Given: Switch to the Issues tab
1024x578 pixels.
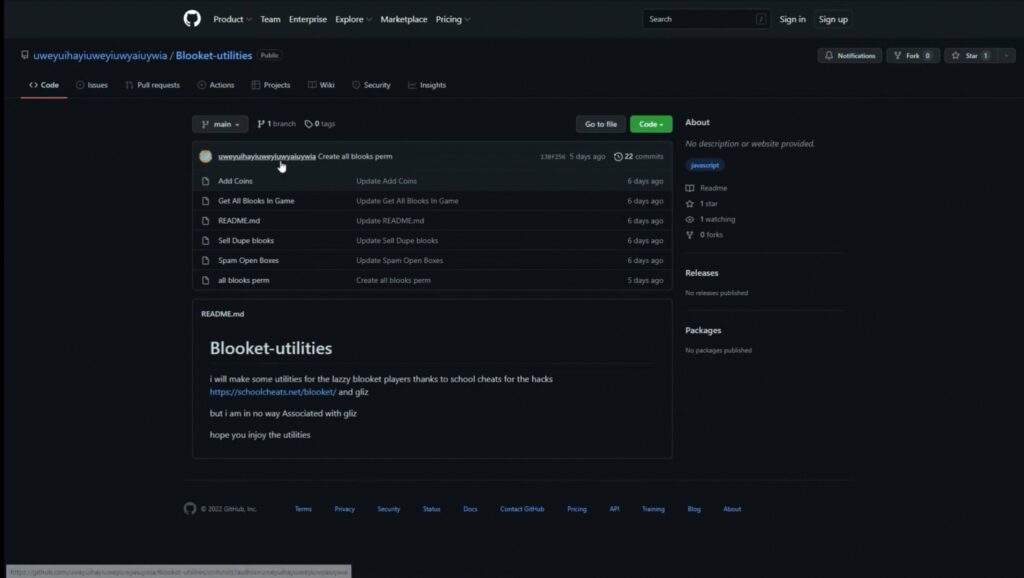Looking at the screenshot, I should tap(91, 85).
